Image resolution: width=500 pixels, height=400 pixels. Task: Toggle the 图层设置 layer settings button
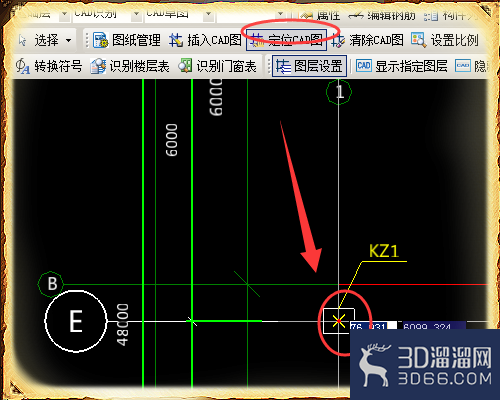tap(309, 66)
